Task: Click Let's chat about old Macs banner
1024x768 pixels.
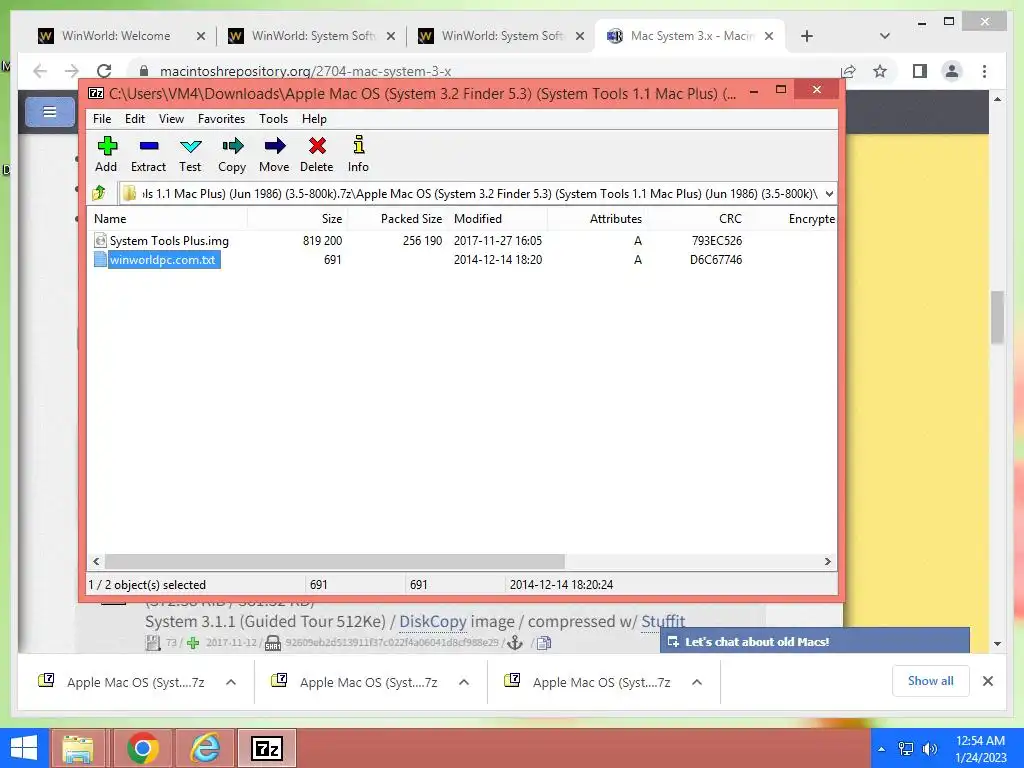Action: [814, 641]
